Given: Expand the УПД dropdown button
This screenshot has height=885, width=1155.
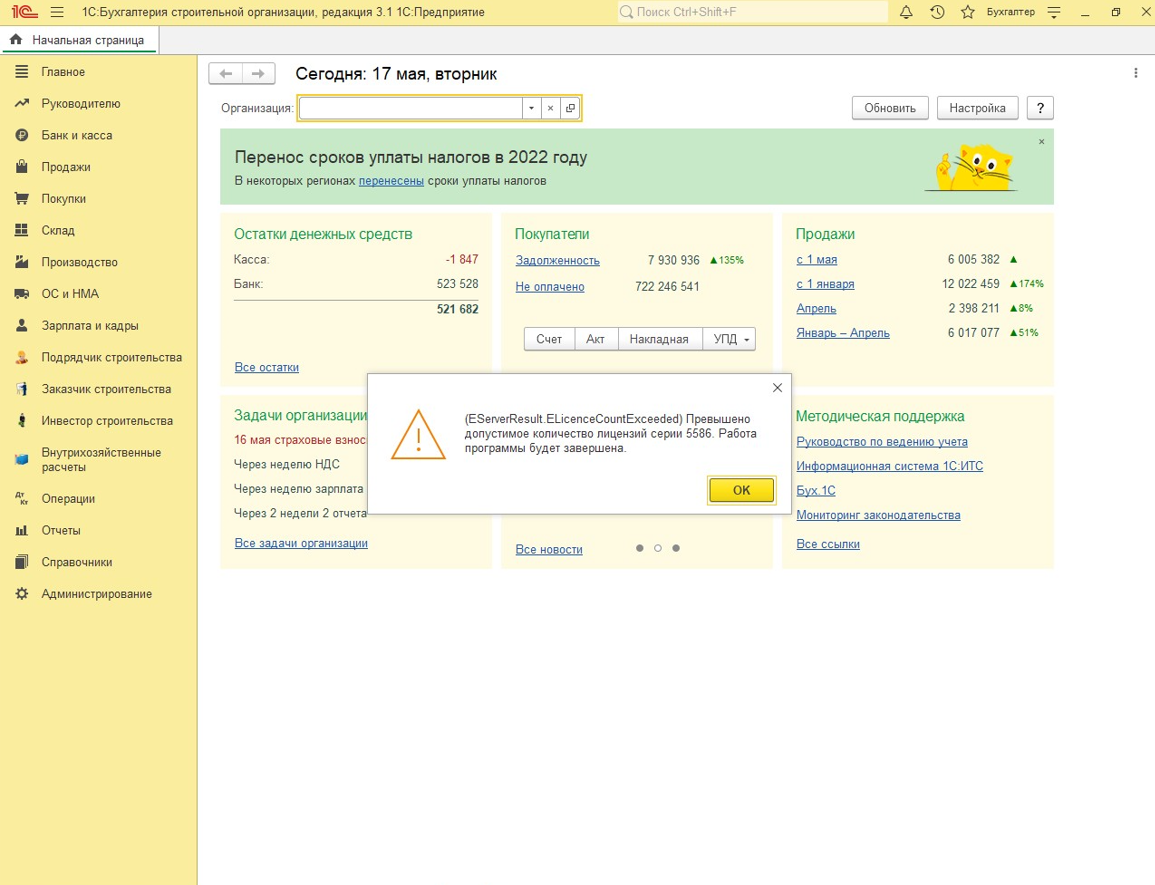Looking at the screenshot, I should point(729,339).
